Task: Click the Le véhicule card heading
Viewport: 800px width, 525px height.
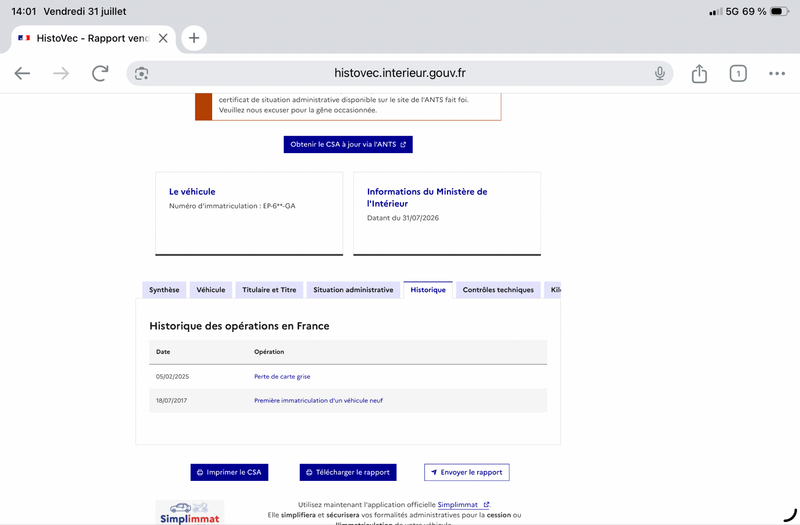Action: tap(192, 192)
